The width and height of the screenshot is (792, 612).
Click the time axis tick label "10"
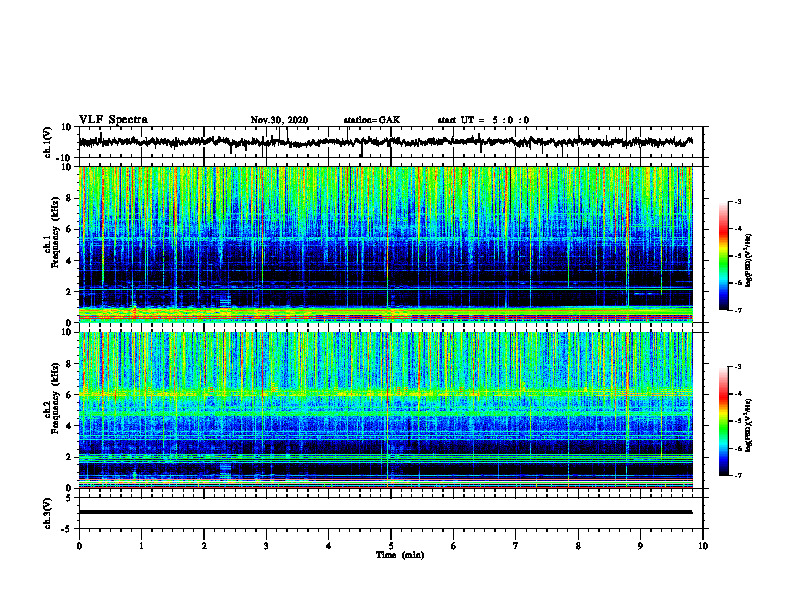703,546
